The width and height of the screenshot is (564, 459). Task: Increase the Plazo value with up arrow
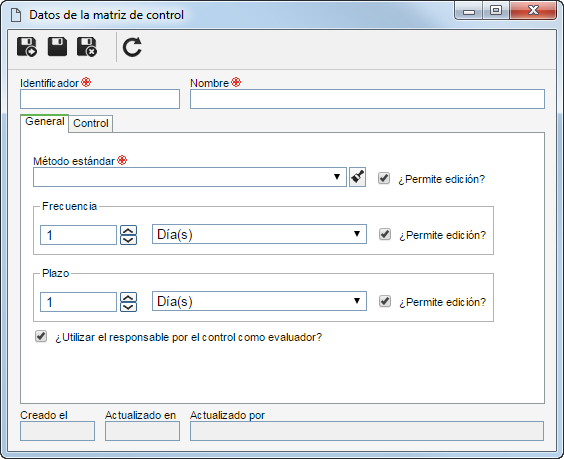pyautogui.click(x=128, y=297)
